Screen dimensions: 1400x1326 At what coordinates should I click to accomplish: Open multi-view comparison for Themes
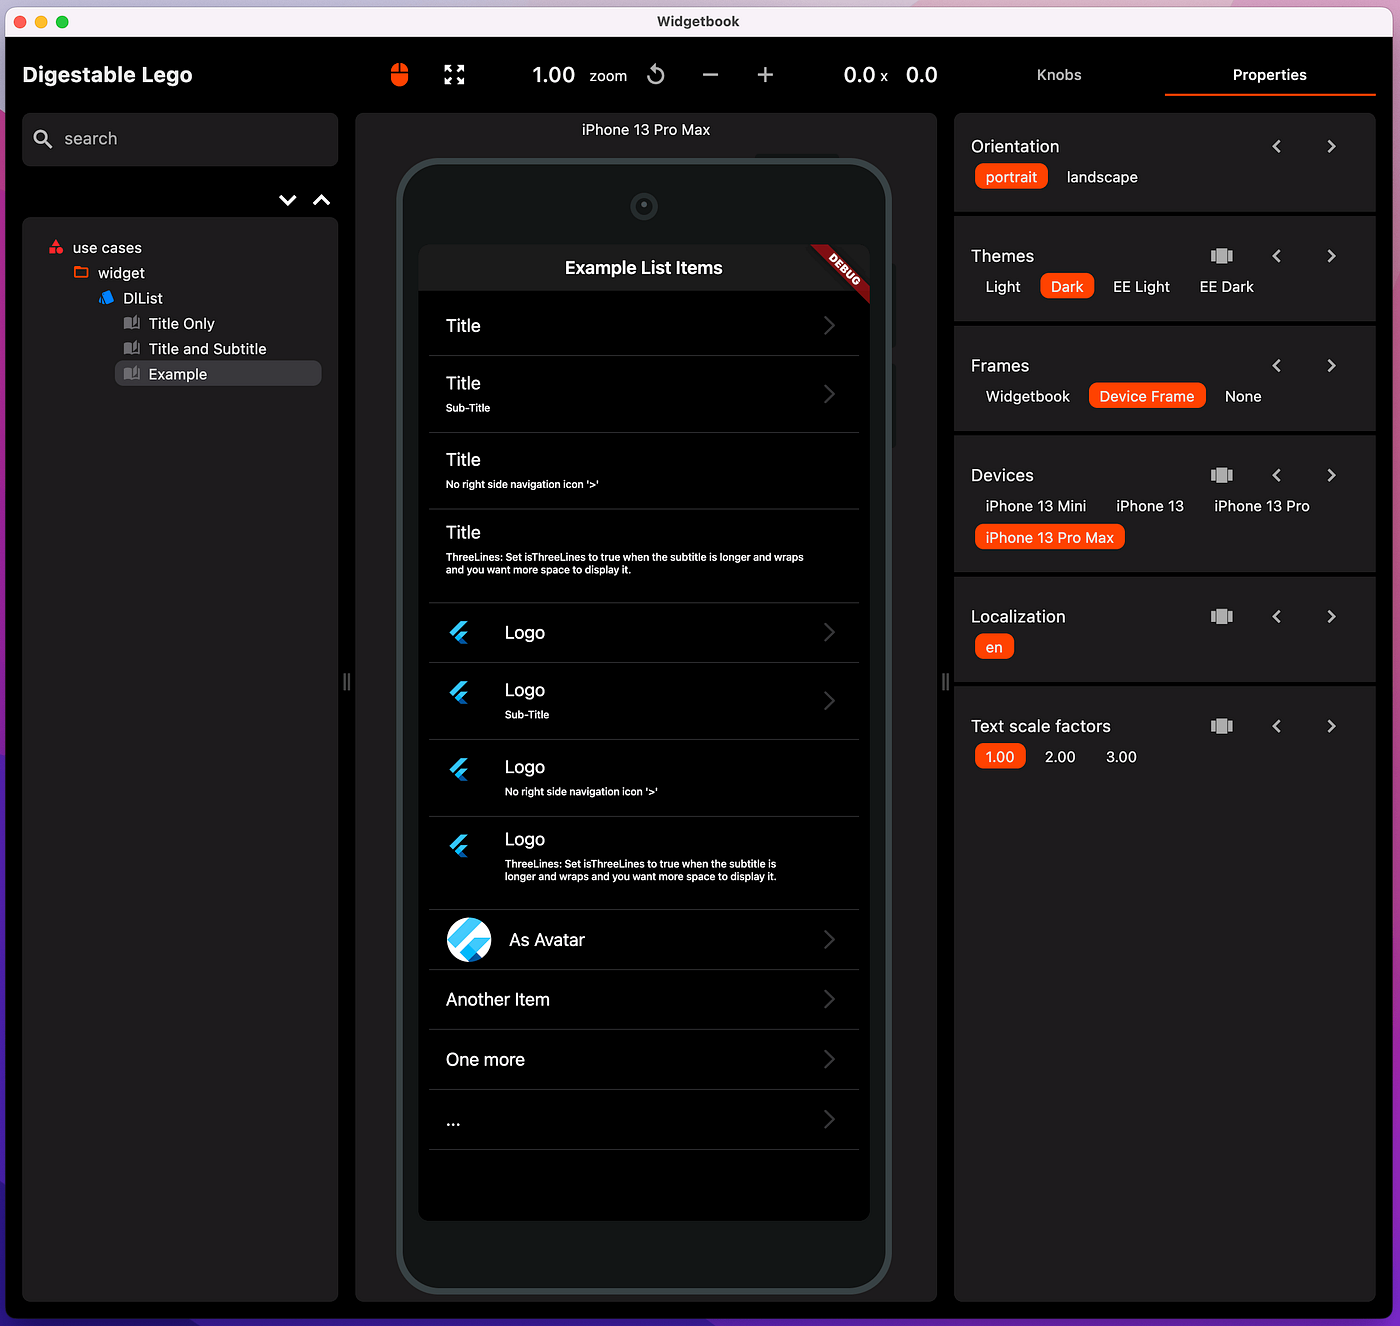point(1221,255)
